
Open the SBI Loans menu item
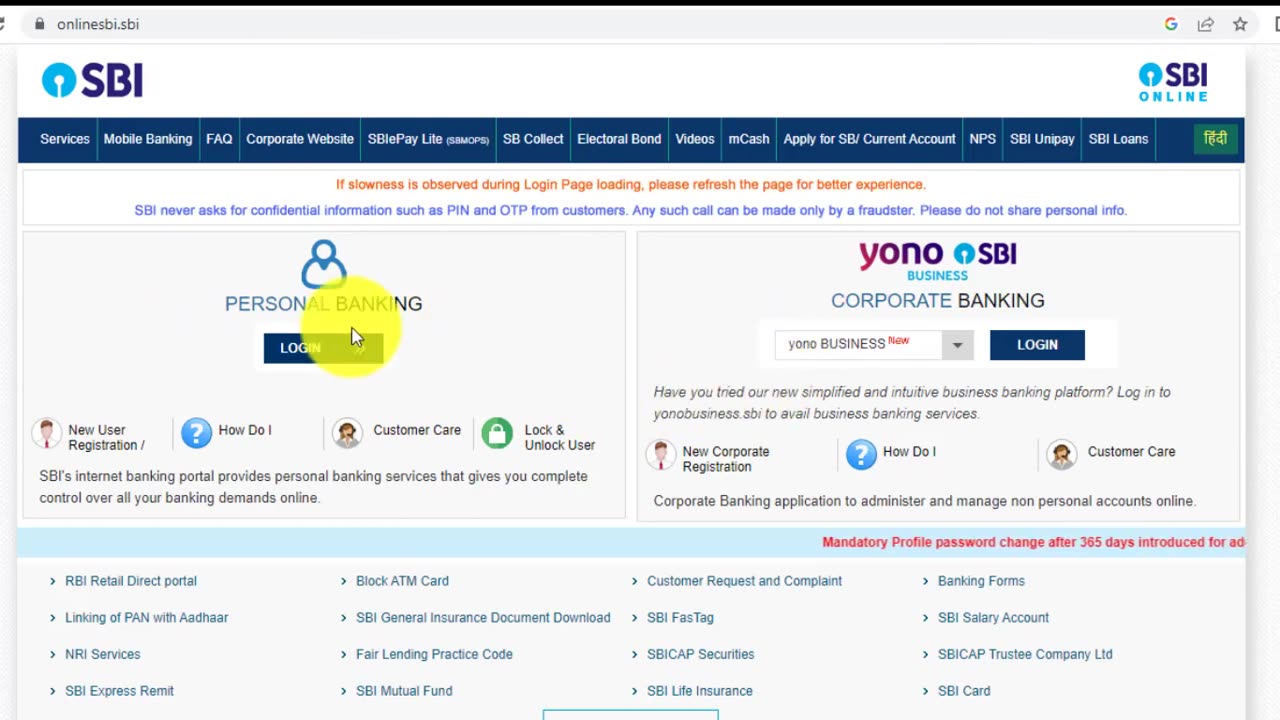click(x=1118, y=139)
